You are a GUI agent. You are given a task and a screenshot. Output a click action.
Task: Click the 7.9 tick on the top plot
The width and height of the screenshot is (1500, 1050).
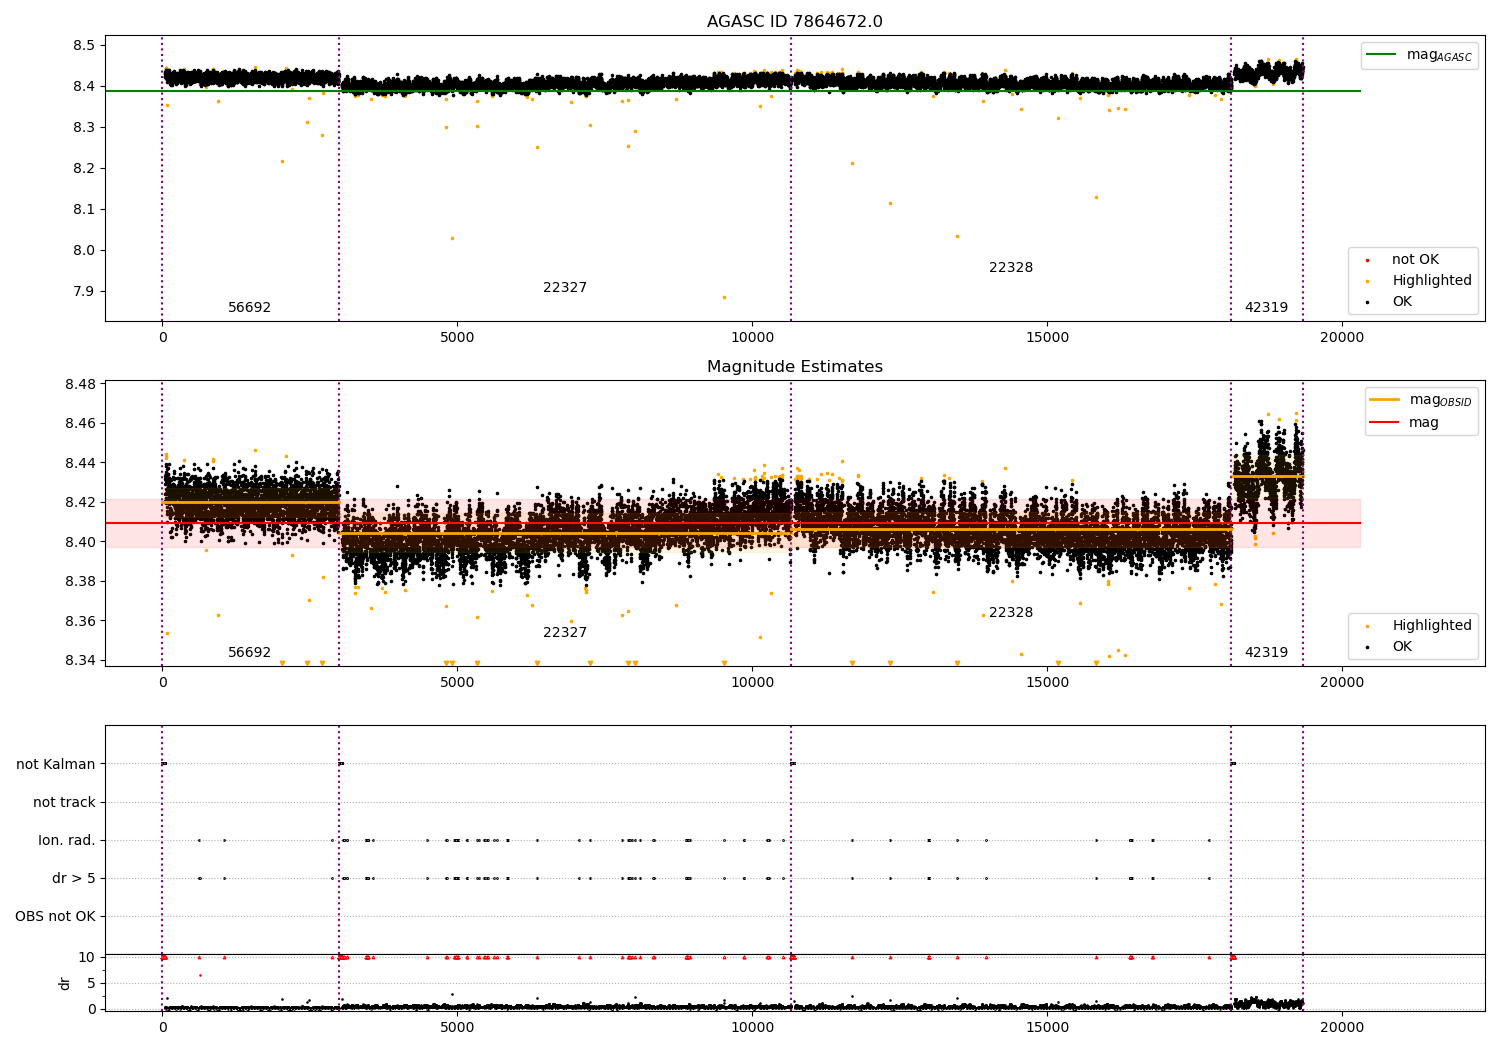tap(83, 292)
